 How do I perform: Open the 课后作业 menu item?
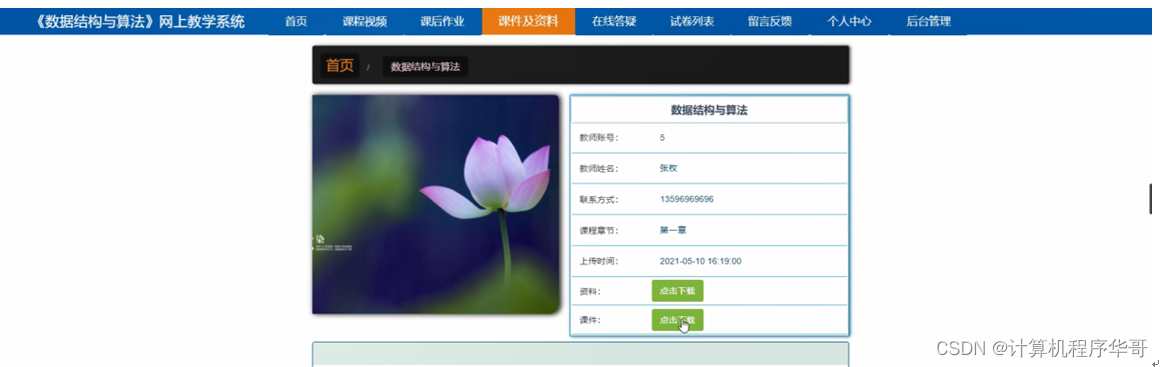(x=442, y=22)
